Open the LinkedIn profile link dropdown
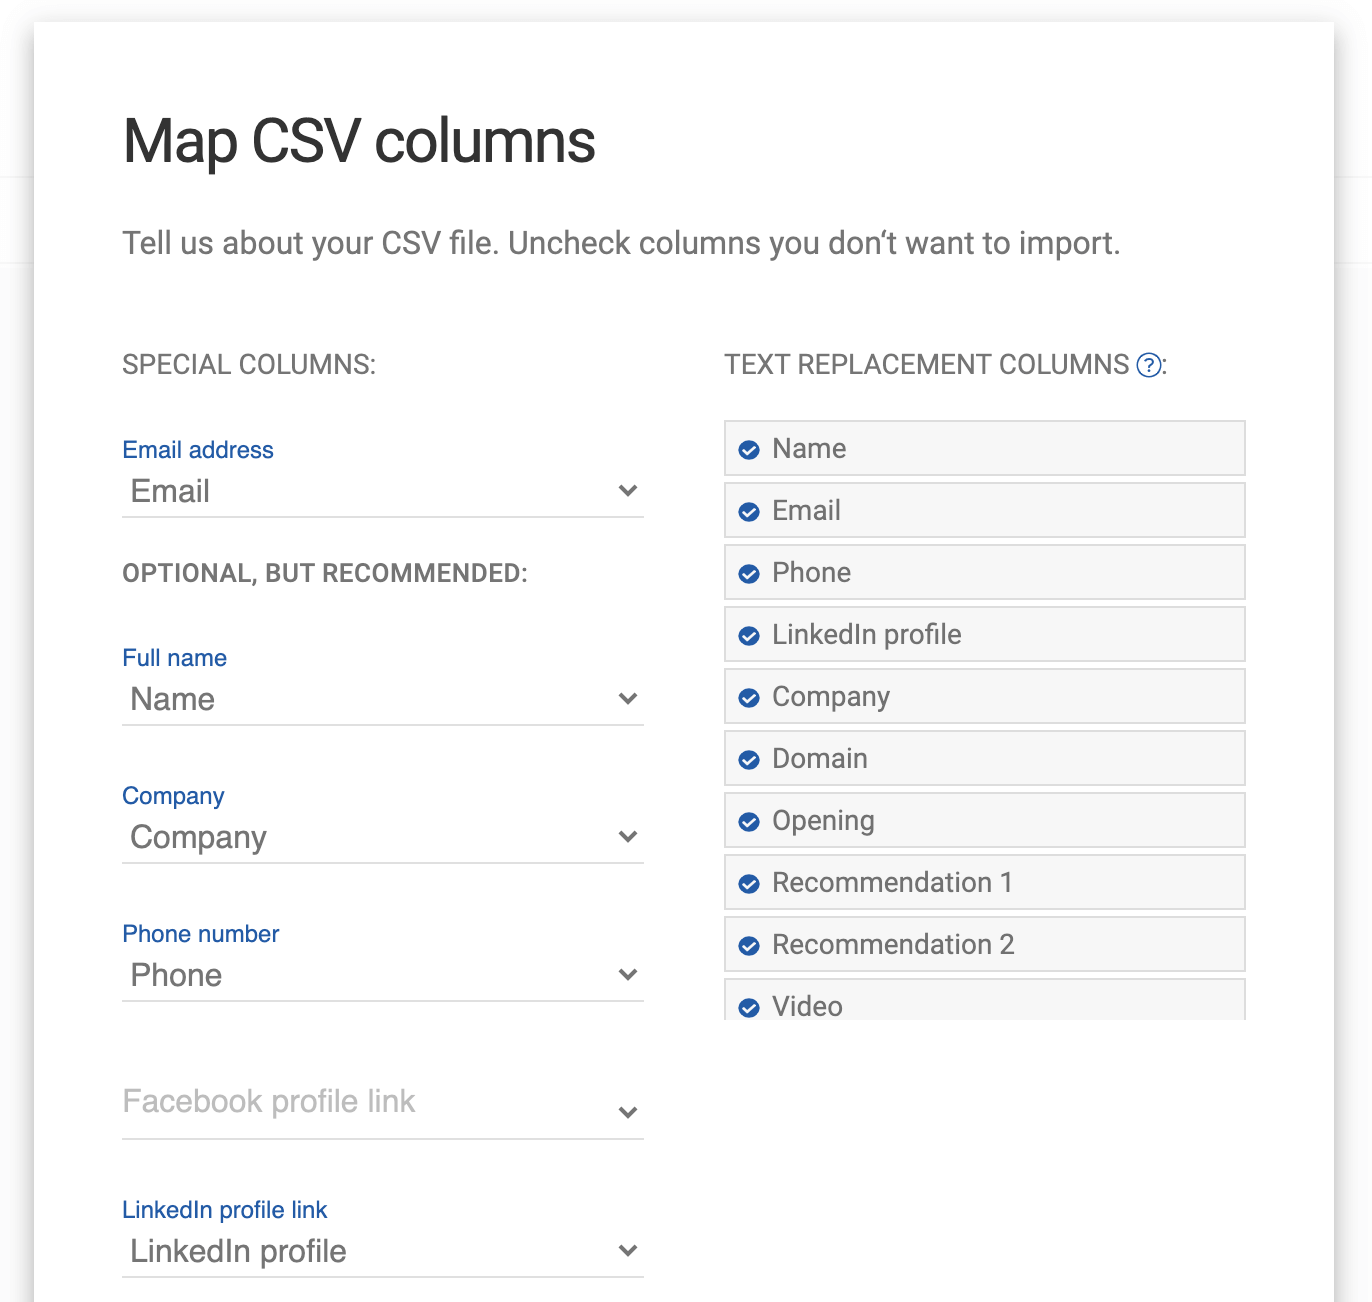 382,1251
